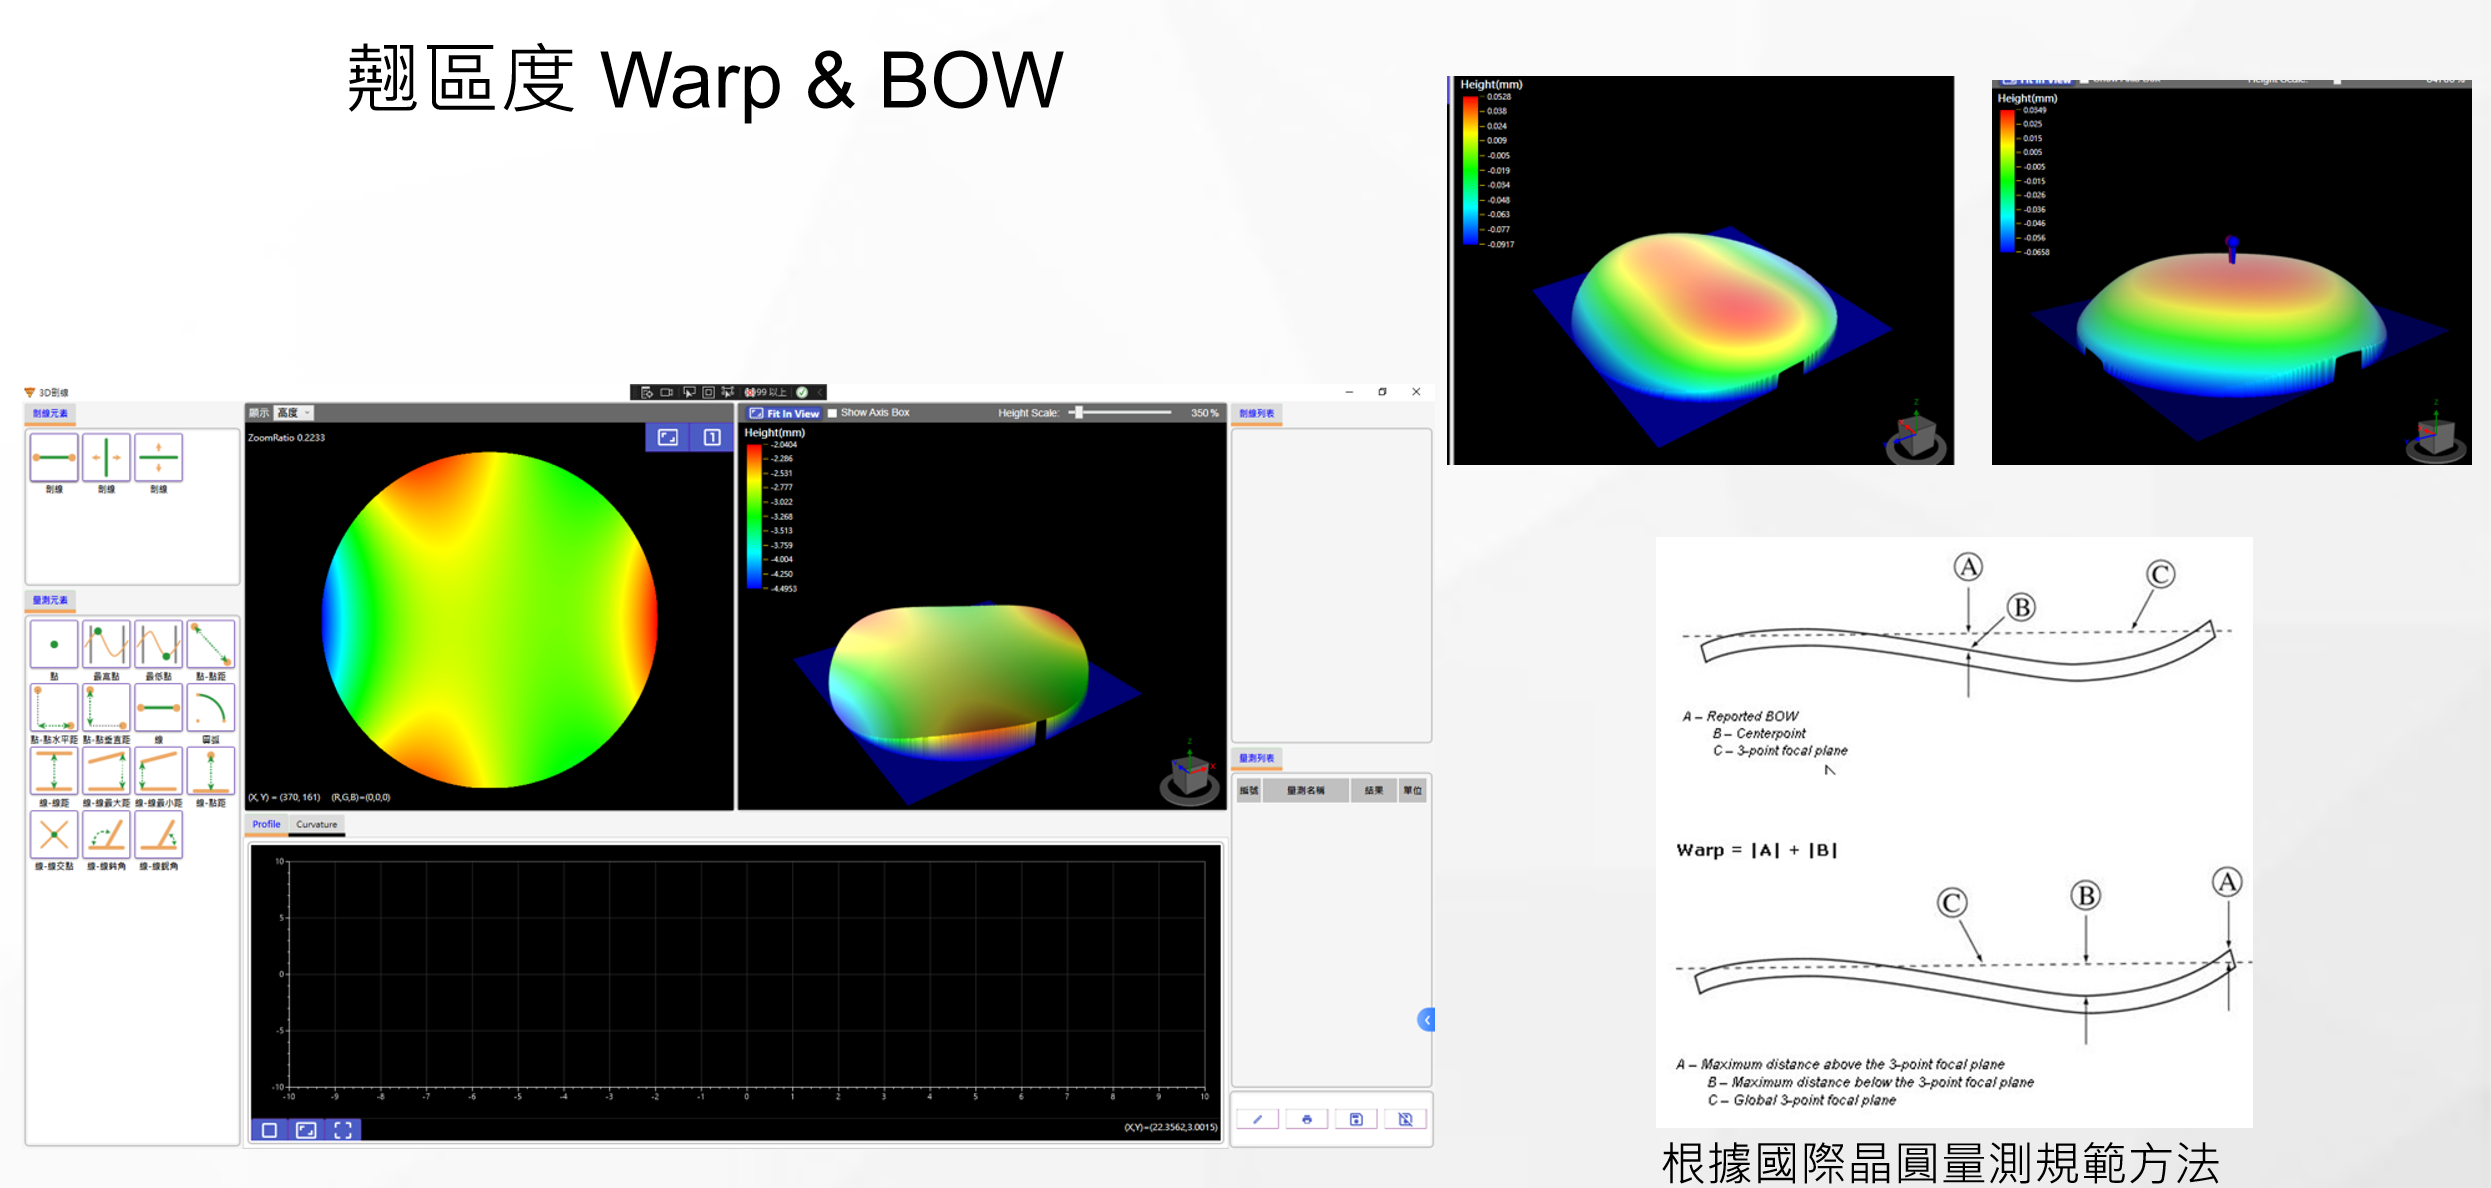Click the fit-to-window icon in 2D view
The image size is (2491, 1188).
pos(667,437)
